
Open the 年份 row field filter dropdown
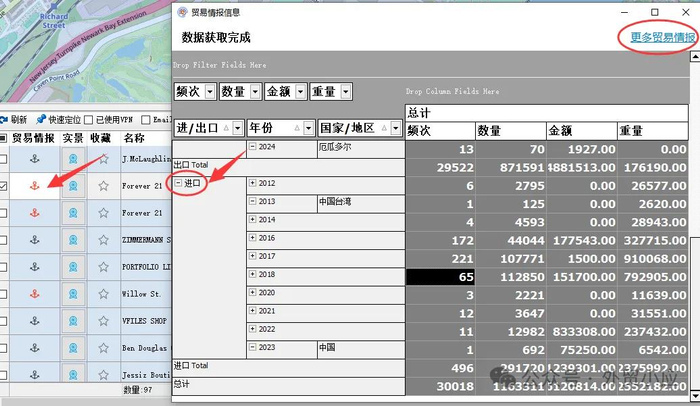tap(308, 129)
